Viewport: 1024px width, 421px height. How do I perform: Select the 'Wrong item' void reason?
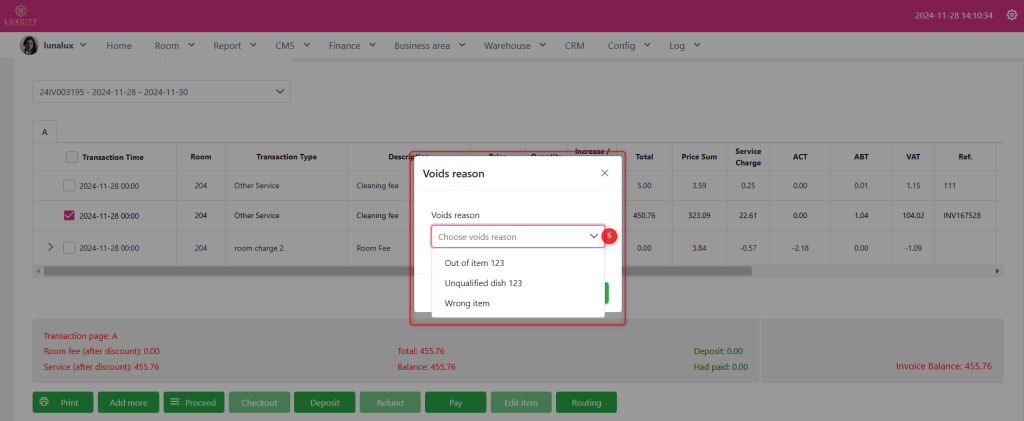(x=467, y=303)
